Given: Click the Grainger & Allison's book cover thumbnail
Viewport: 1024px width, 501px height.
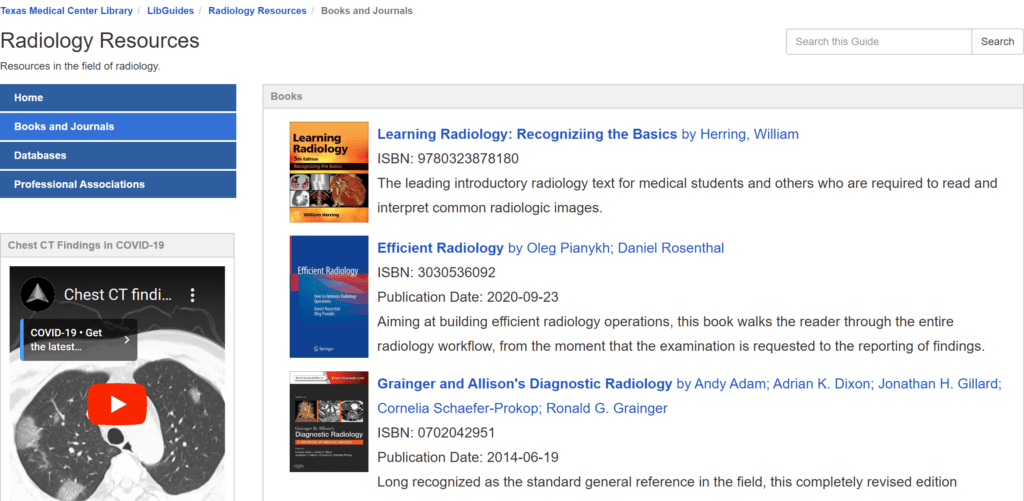Looking at the screenshot, I should click(x=329, y=422).
